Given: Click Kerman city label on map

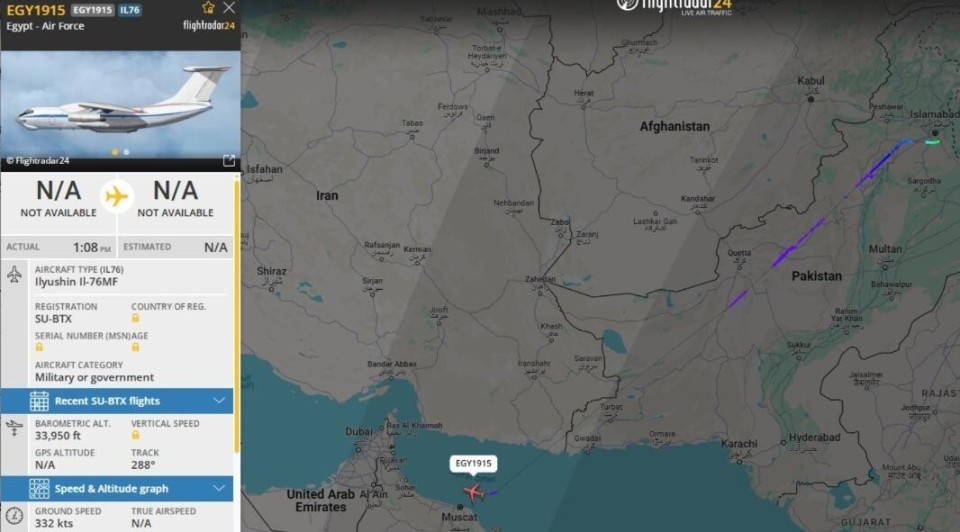Looking at the screenshot, I should pyautogui.click(x=417, y=249).
